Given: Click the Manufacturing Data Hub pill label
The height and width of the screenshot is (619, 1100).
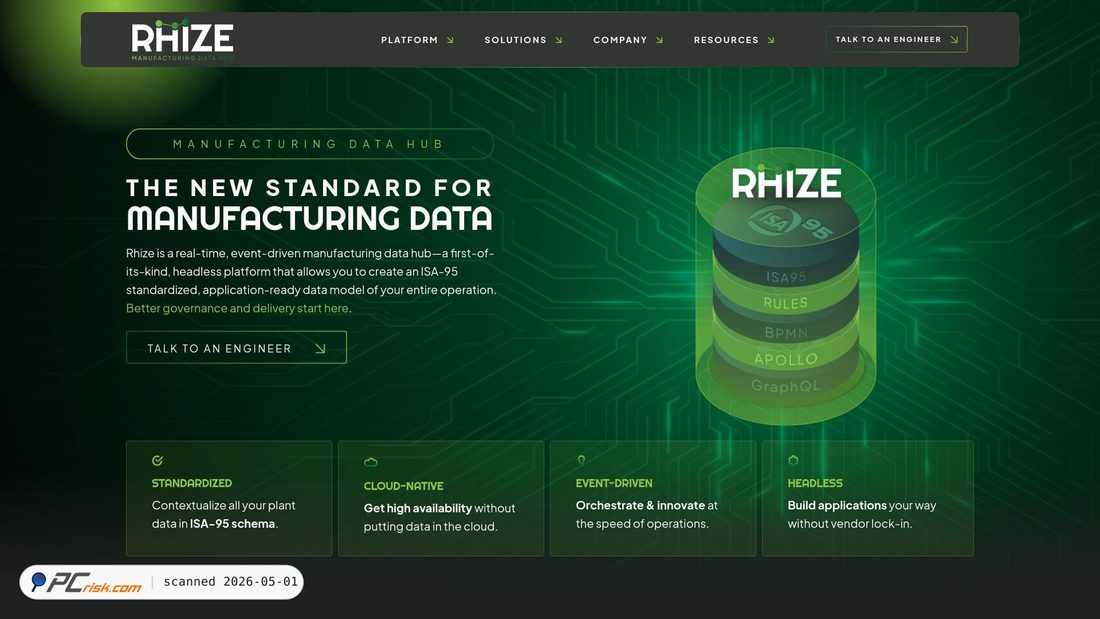Looking at the screenshot, I should [309, 144].
